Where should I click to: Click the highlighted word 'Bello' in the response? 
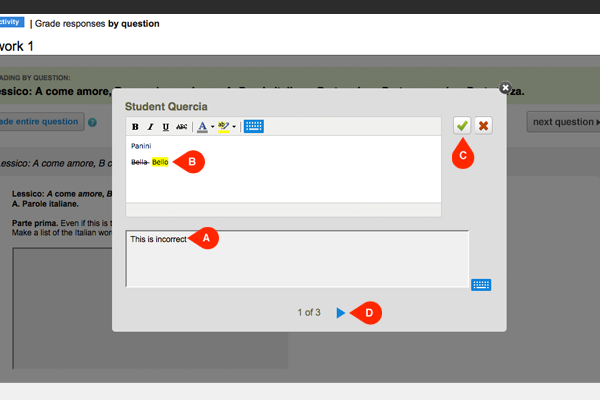point(160,162)
